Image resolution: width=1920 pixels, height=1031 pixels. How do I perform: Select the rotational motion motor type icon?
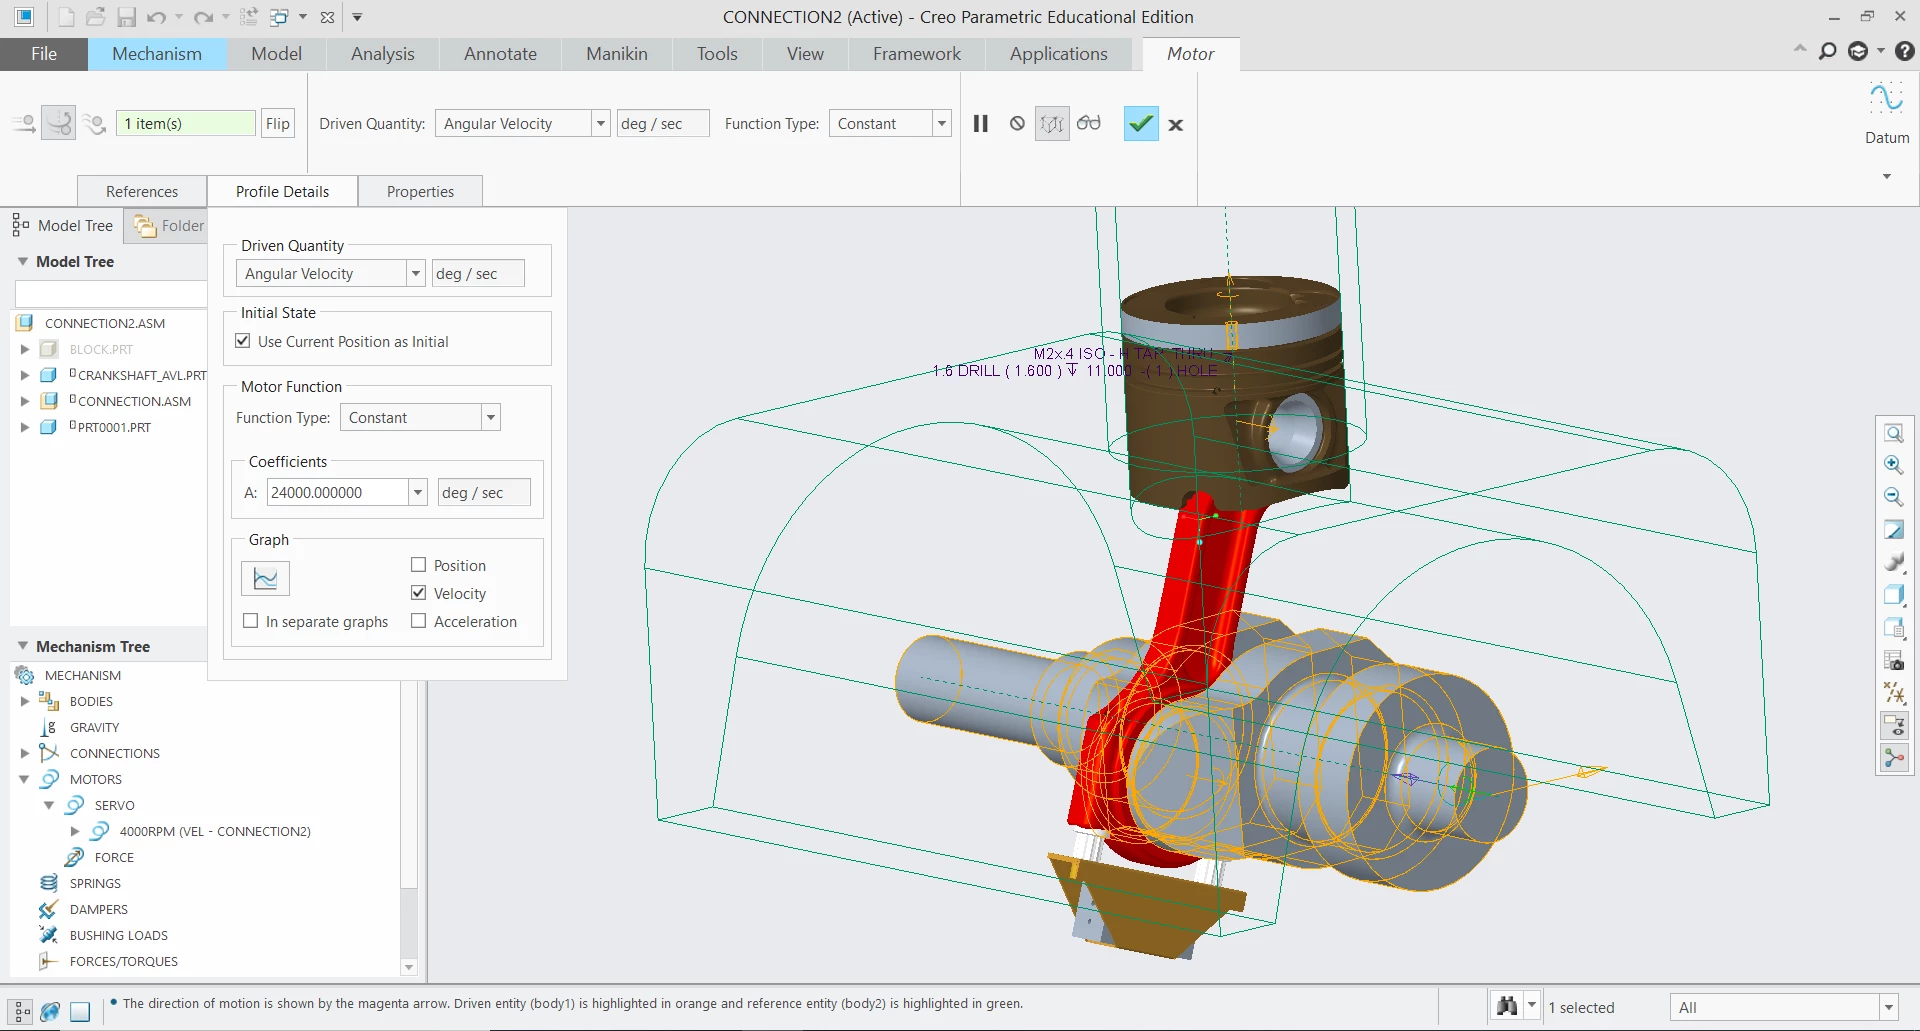(x=59, y=124)
